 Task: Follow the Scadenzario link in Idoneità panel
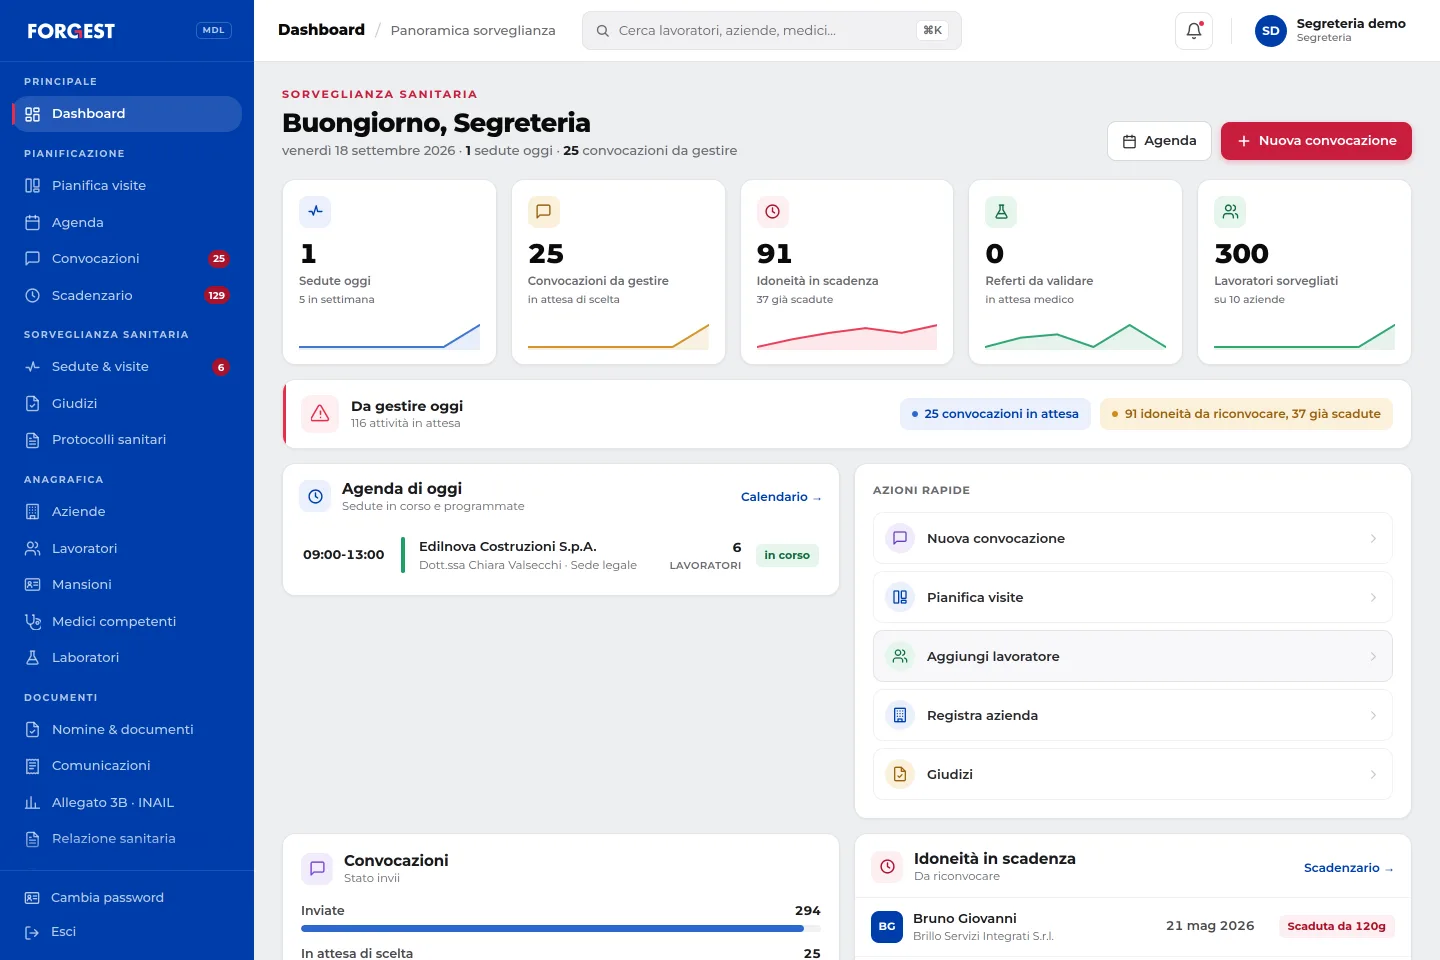point(1349,868)
